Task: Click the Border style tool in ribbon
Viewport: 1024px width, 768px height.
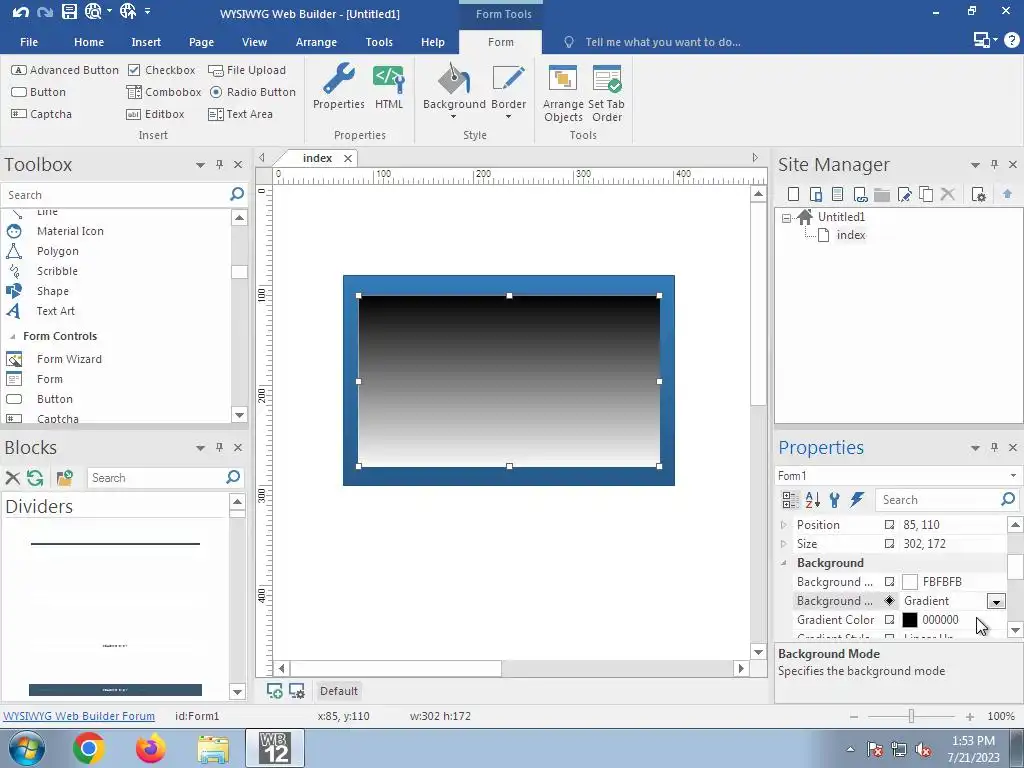Action: point(508,91)
